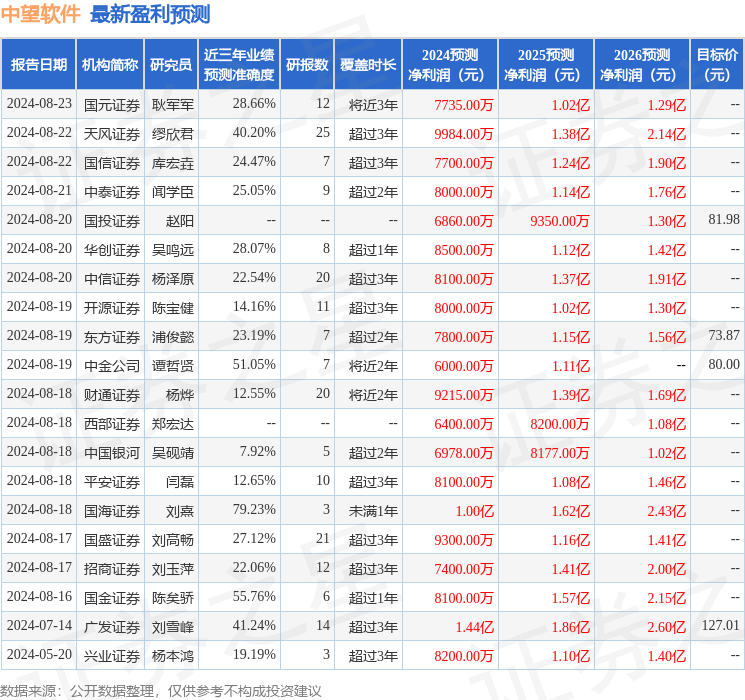Click 2025 forecast 9350.00万
Image resolution: width=745 pixels, height=700 pixels.
pyautogui.click(x=560, y=221)
